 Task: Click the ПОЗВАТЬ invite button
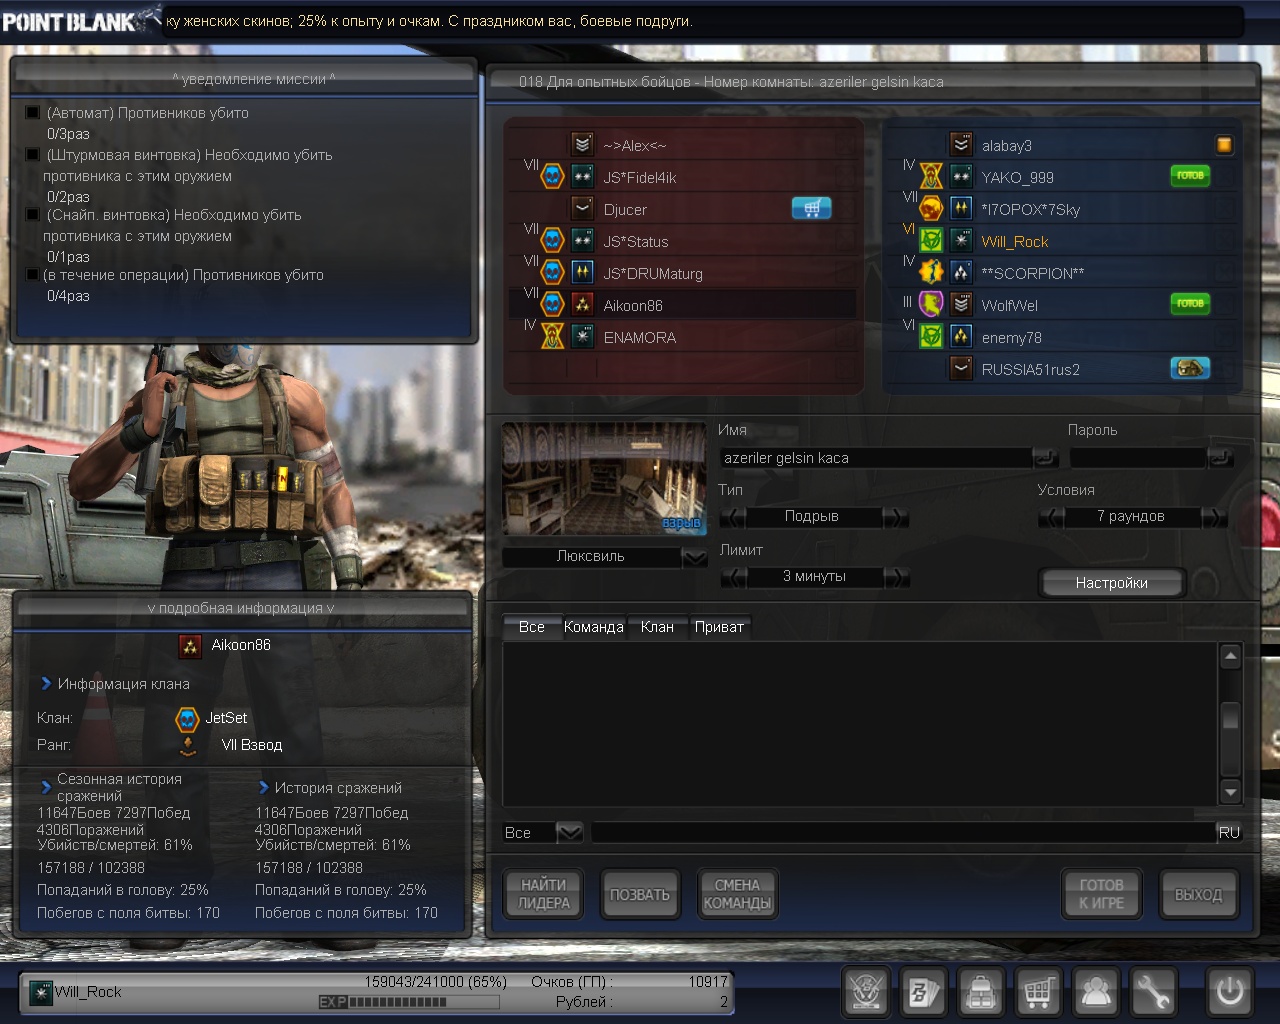[x=640, y=894]
